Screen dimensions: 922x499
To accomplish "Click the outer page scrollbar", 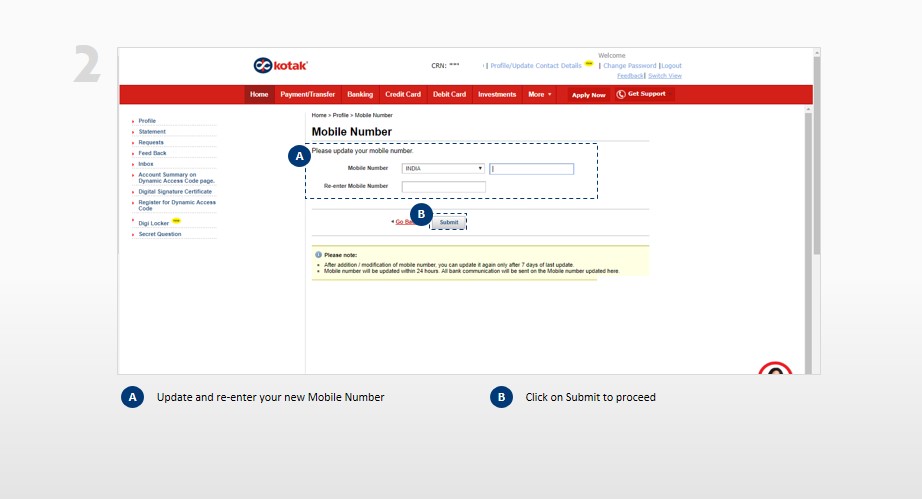I will pyautogui.click(x=816, y=156).
